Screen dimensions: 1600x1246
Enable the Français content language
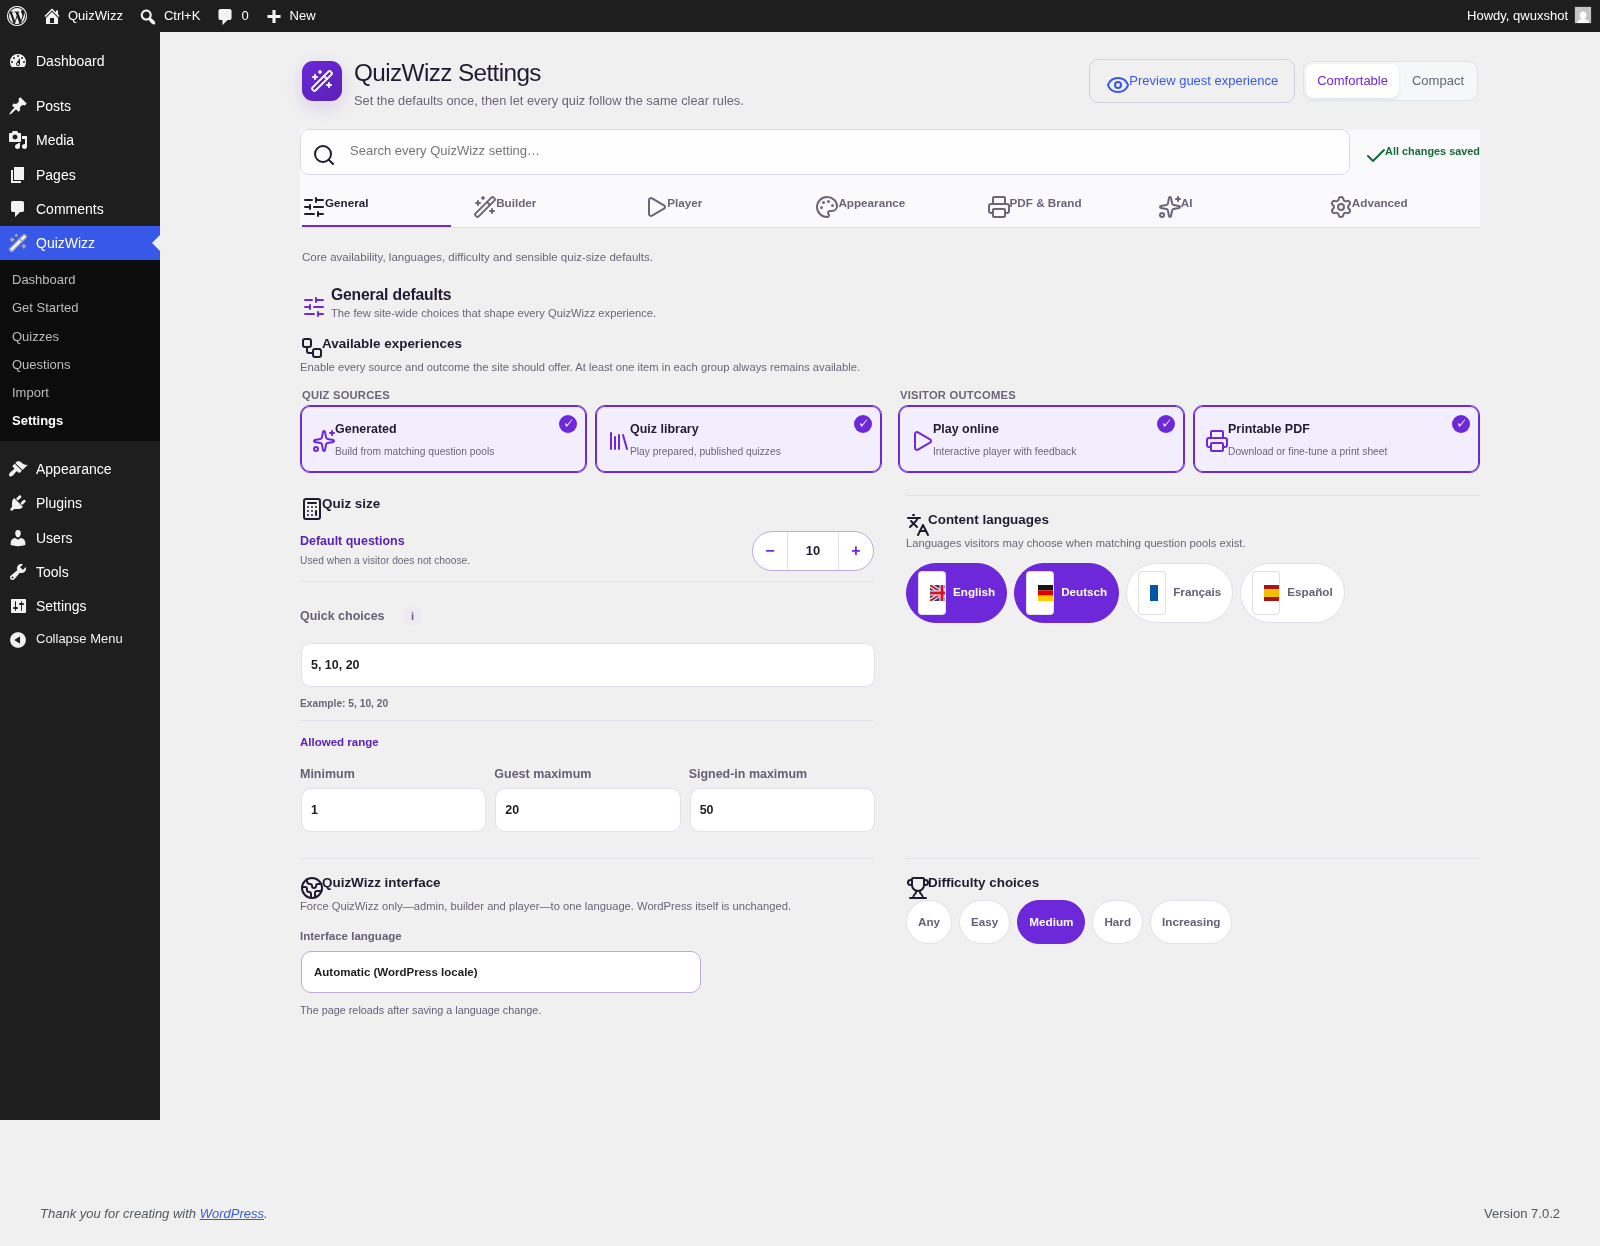coord(1179,592)
